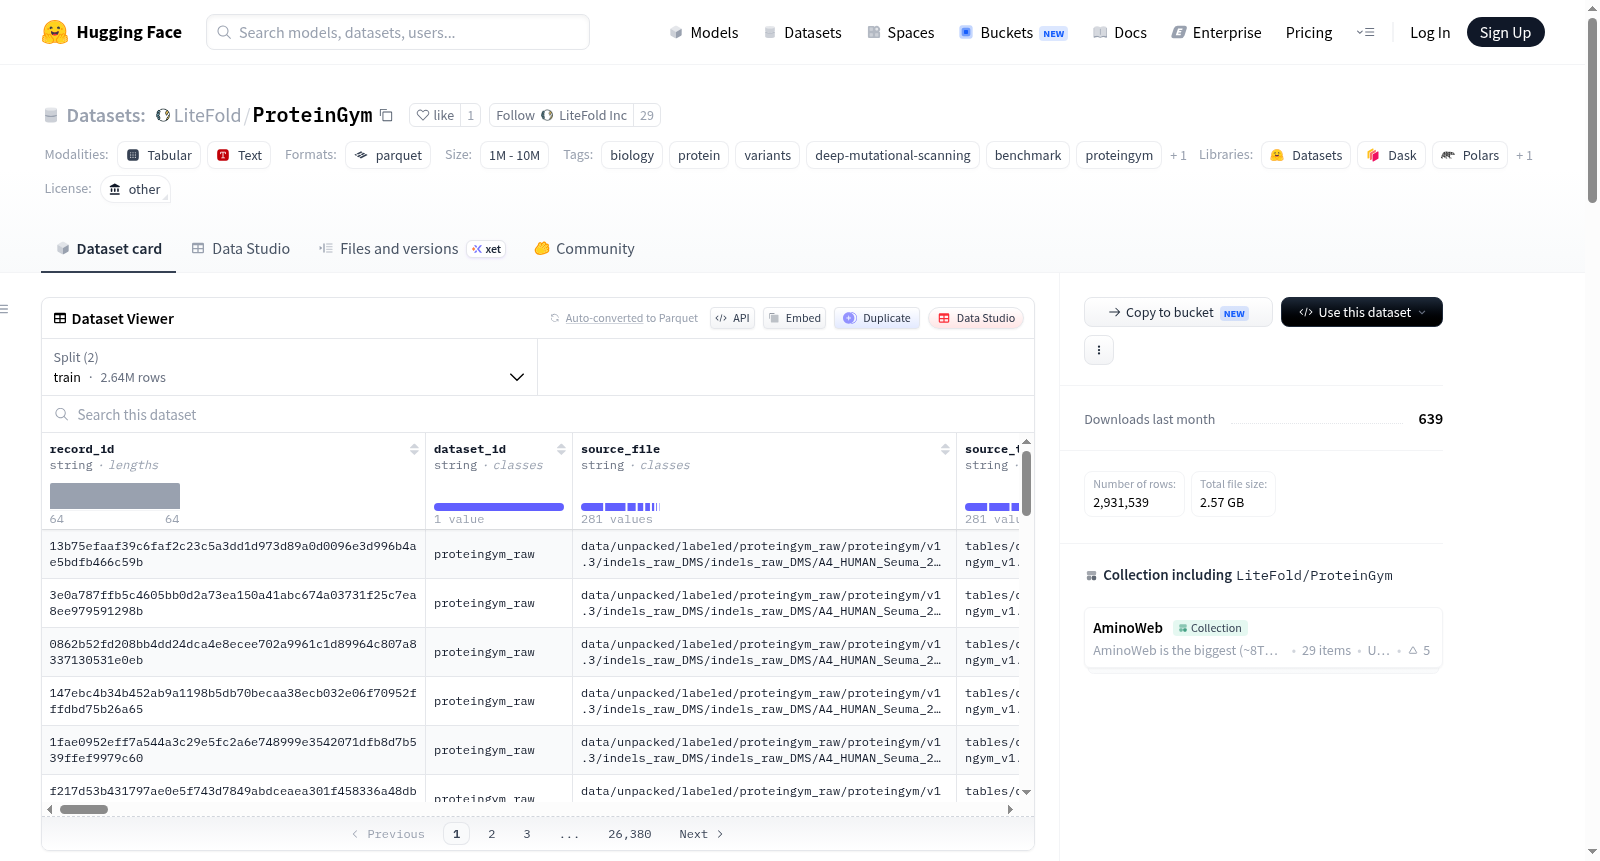Duplicate the dataset viewer
This screenshot has height=861, width=1600.
point(877,318)
